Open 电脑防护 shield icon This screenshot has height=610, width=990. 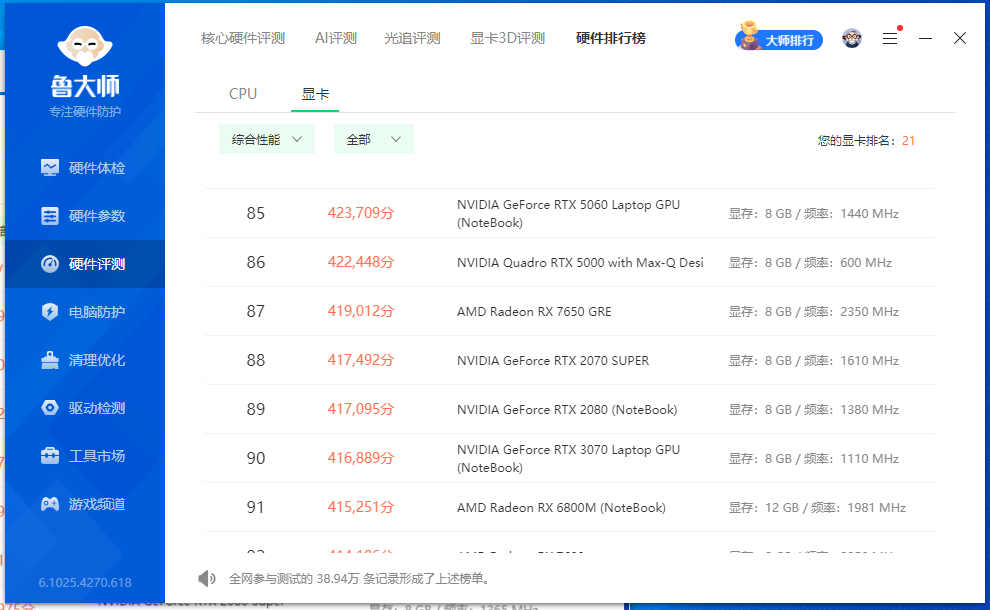pyautogui.click(x=50, y=312)
